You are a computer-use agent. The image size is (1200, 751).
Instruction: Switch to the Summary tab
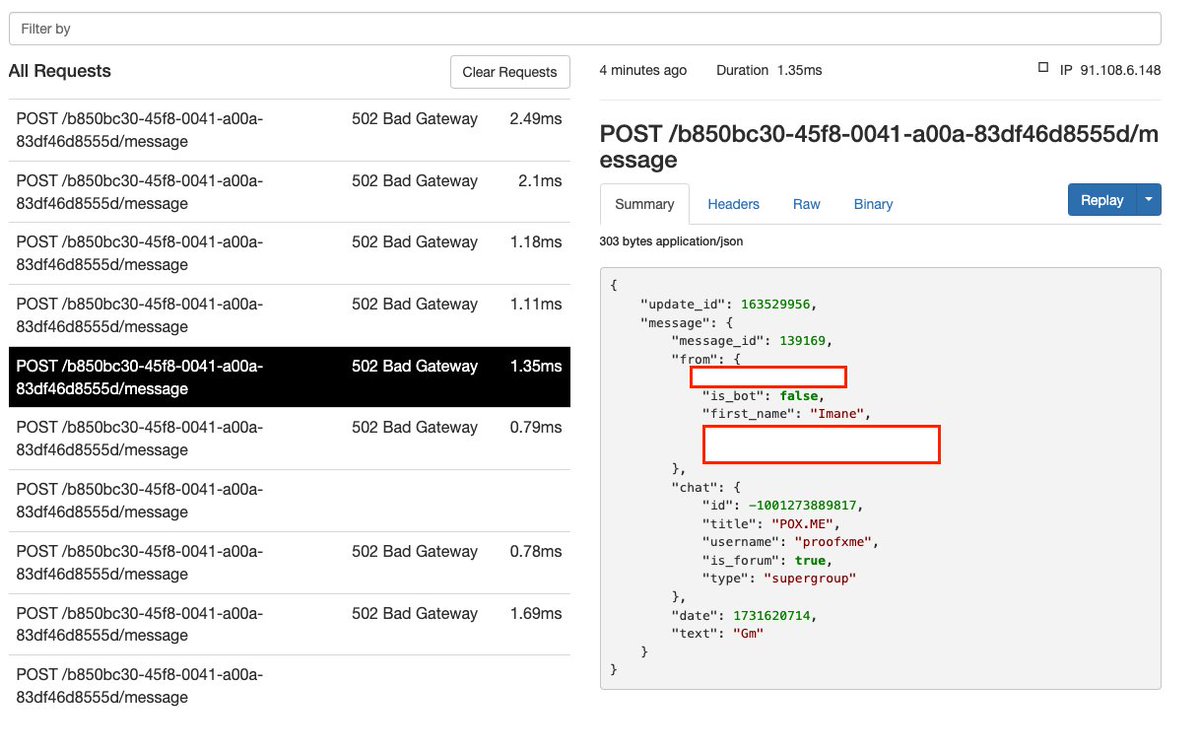(x=644, y=204)
